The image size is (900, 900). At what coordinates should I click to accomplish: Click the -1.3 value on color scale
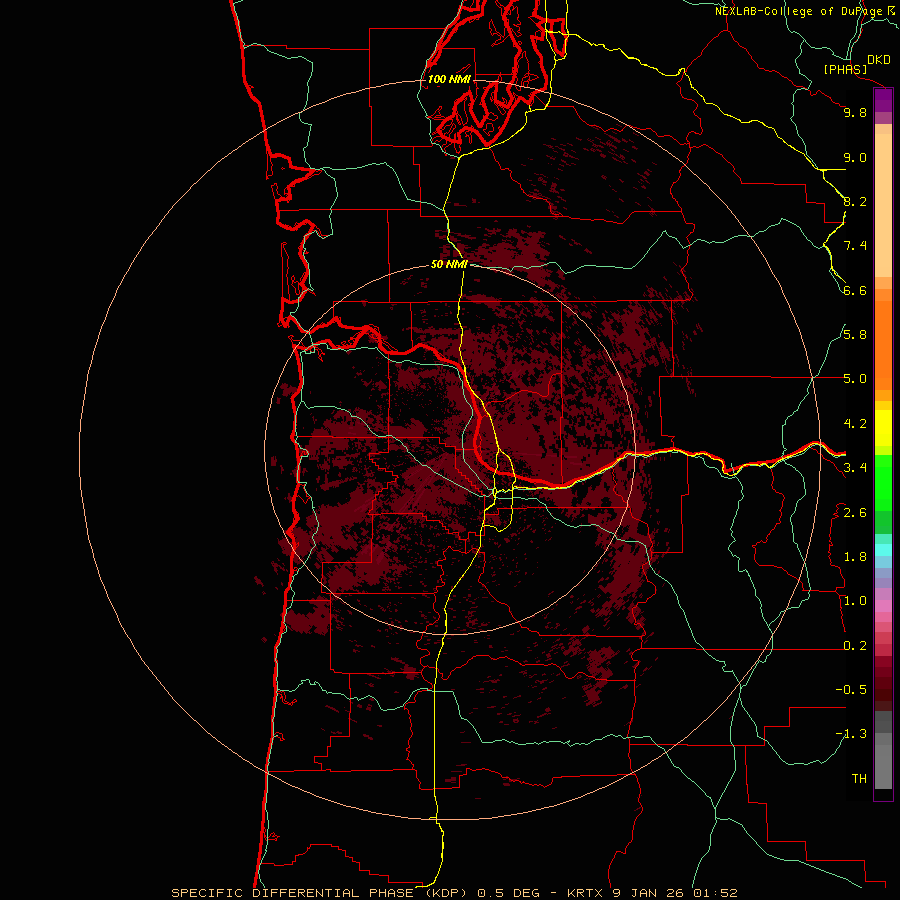pyautogui.click(x=851, y=734)
